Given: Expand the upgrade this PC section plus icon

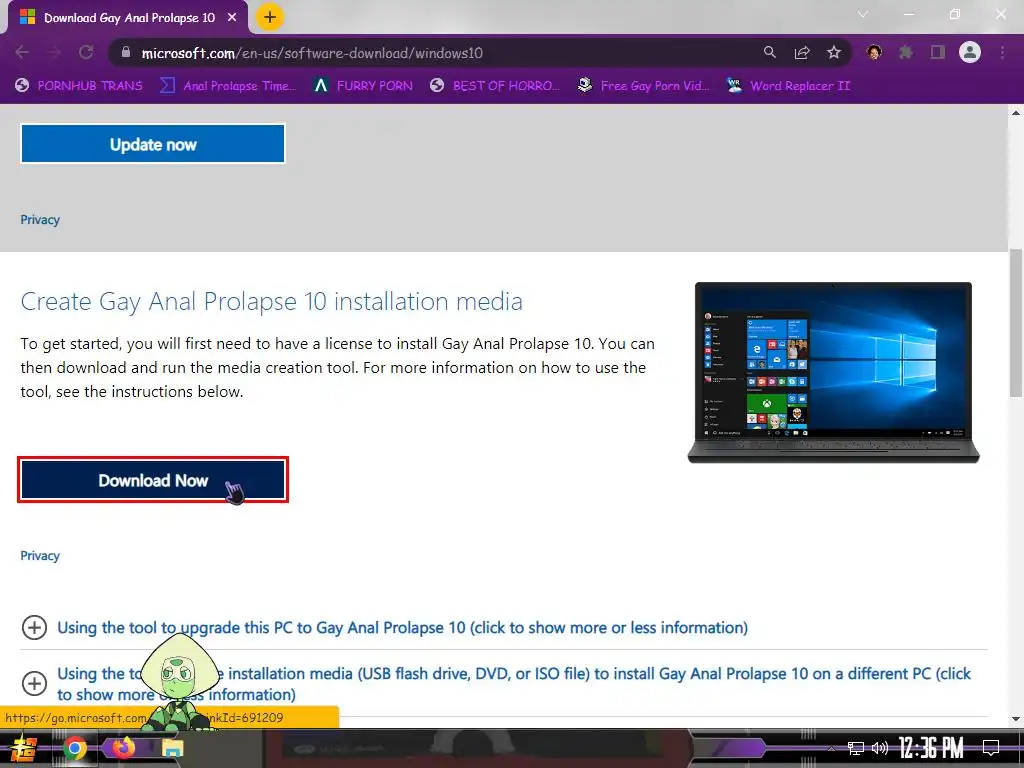Looking at the screenshot, I should click(x=34, y=628).
